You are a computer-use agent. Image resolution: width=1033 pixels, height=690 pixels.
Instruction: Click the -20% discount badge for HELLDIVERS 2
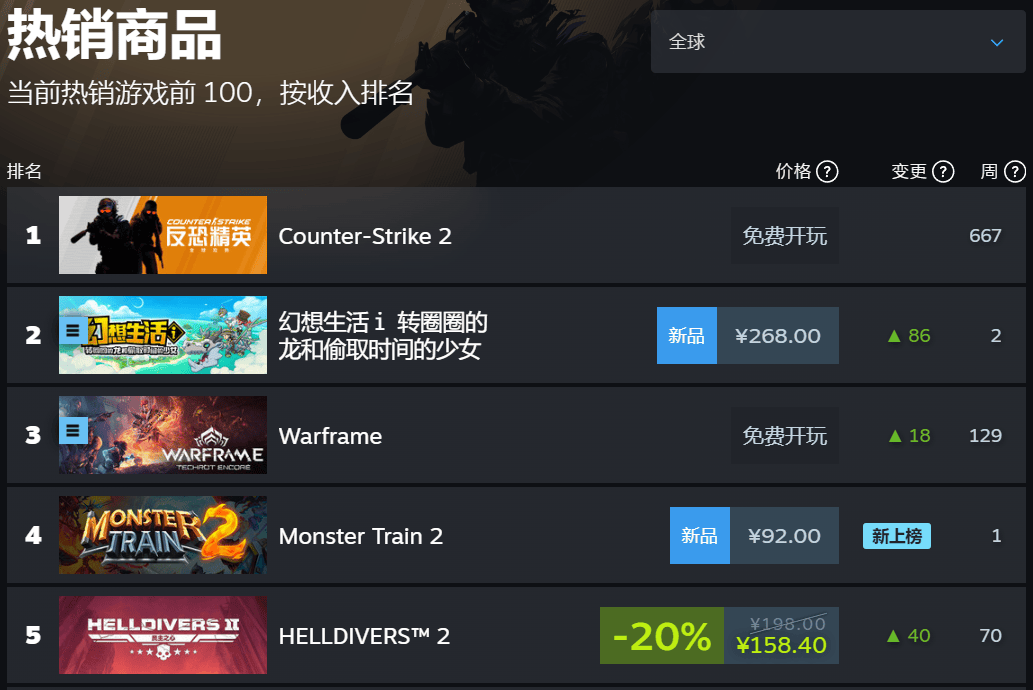click(661, 636)
